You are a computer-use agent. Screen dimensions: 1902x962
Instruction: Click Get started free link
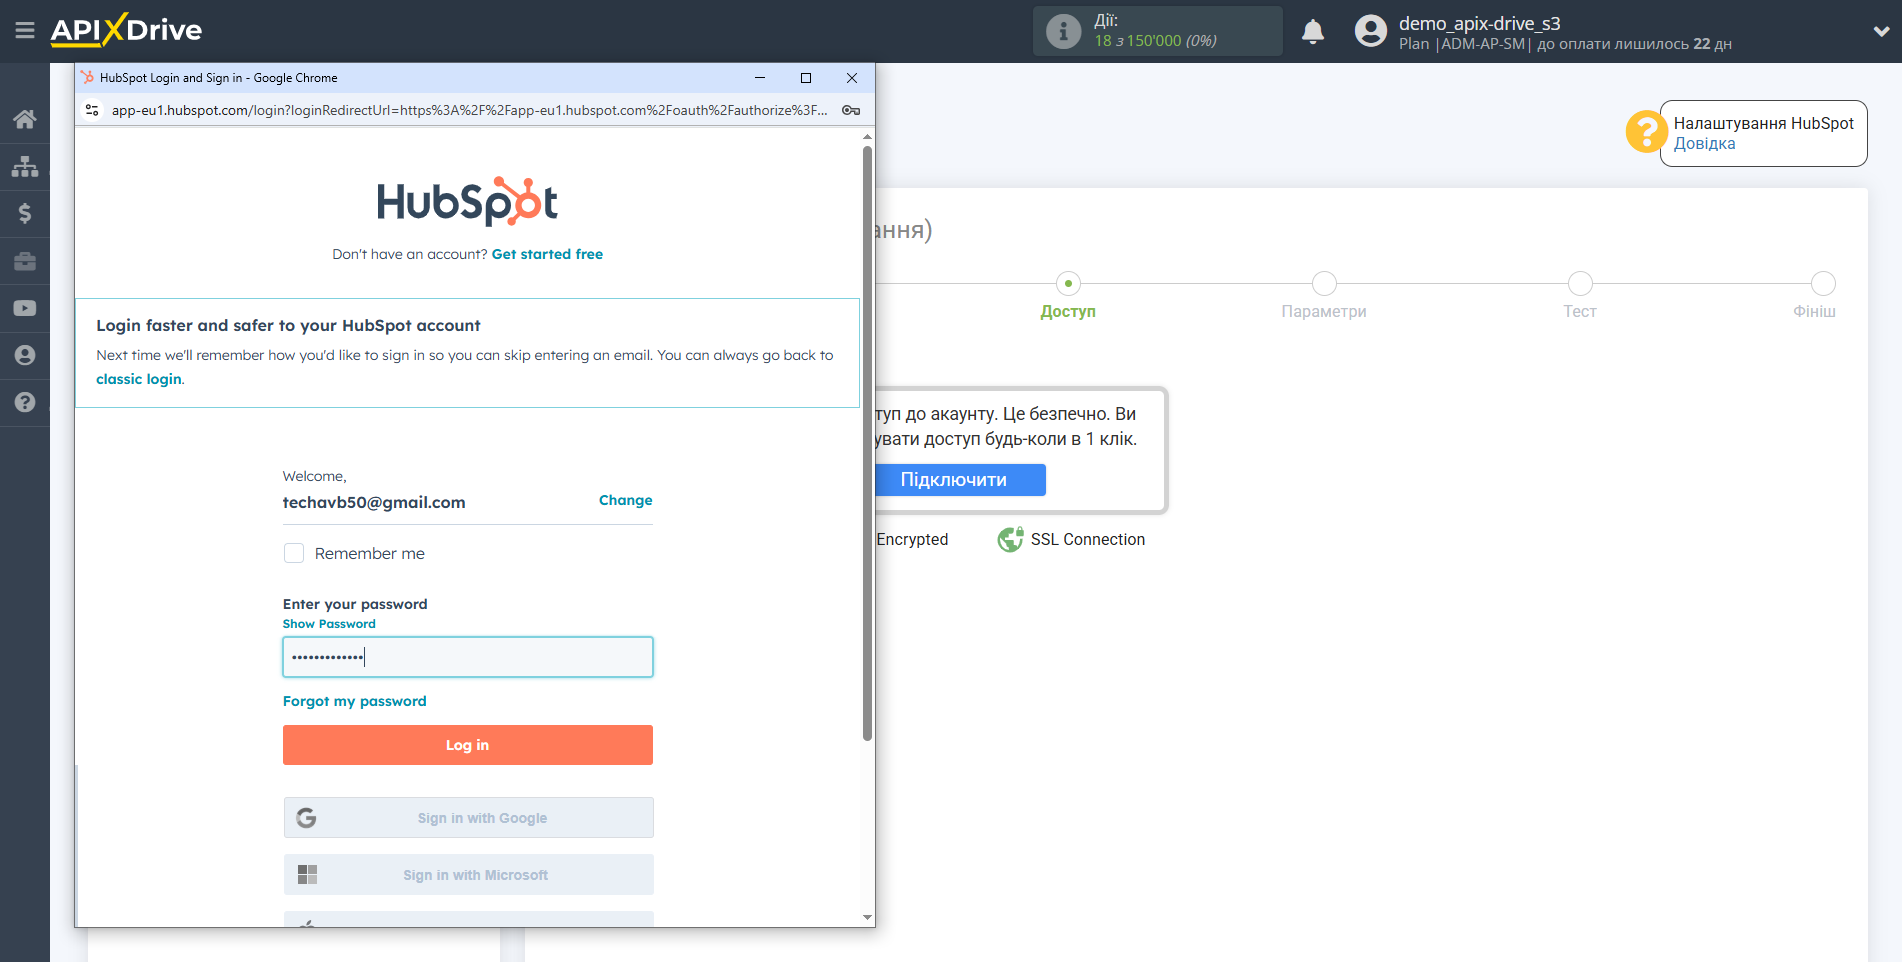tap(547, 254)
